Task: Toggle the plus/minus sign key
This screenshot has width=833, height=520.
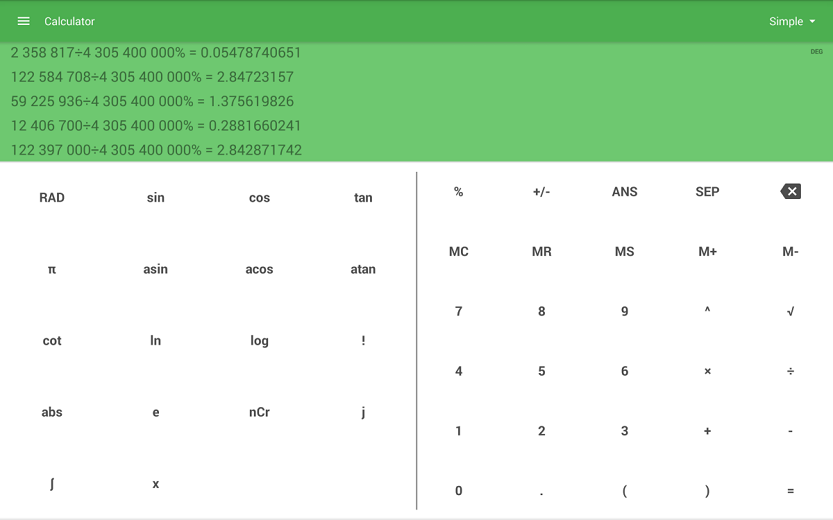Action: pos(541,192)
